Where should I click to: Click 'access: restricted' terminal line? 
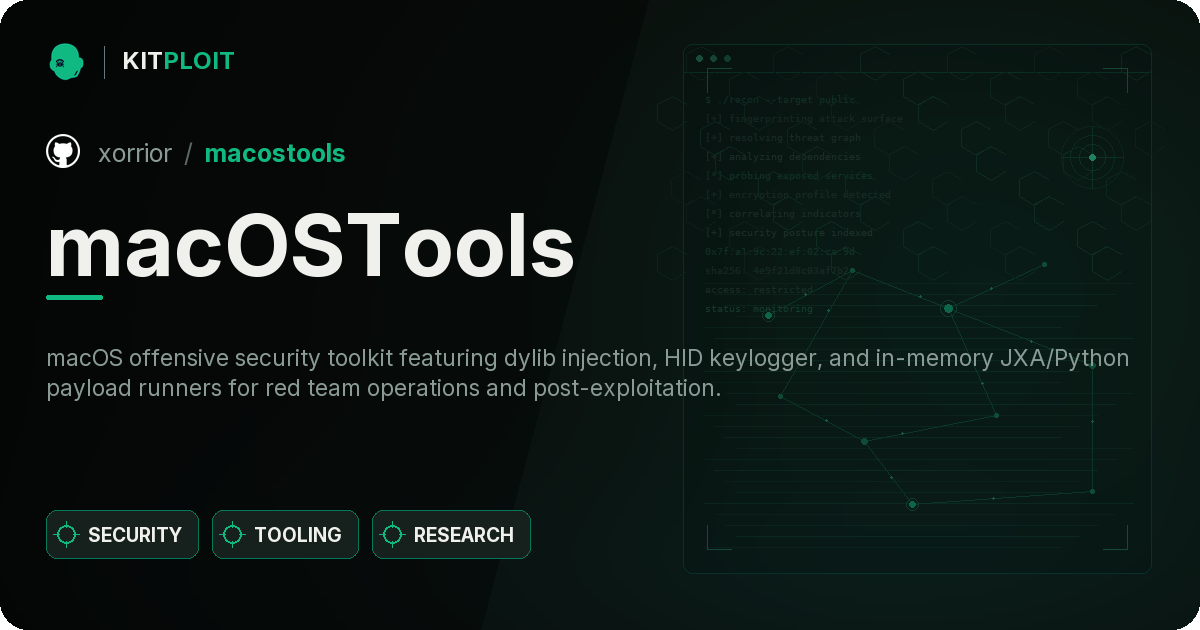[x=758, y=290]
